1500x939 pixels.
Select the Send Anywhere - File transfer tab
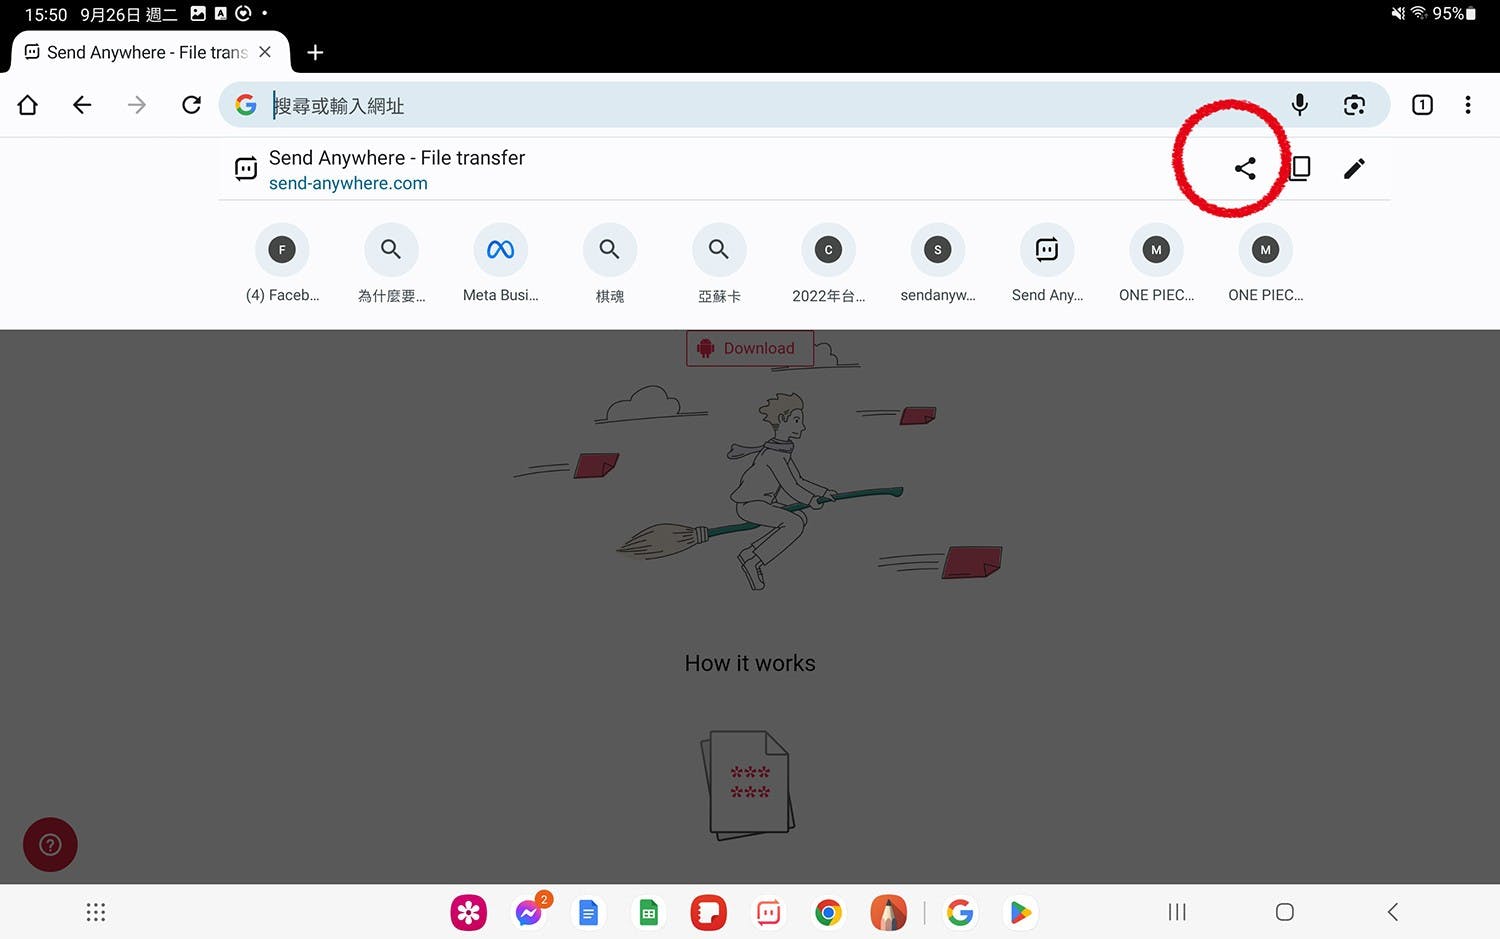(140, 52)
